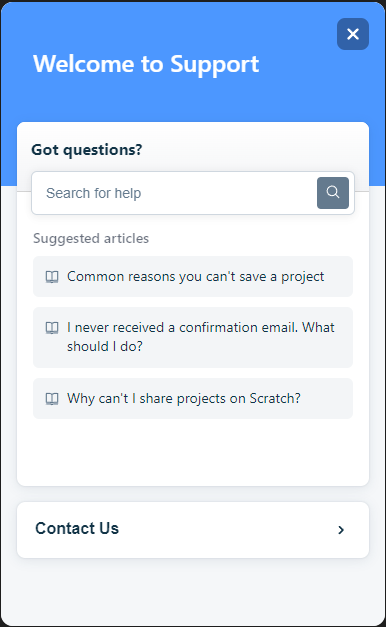Click the book icon beside the share projects article
The image size is (386, 627).
tap(52, 399)
